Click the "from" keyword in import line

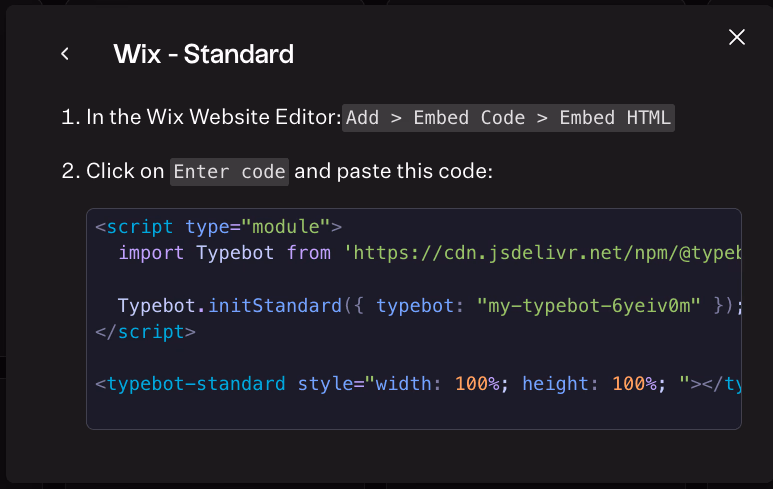point(308,253)
